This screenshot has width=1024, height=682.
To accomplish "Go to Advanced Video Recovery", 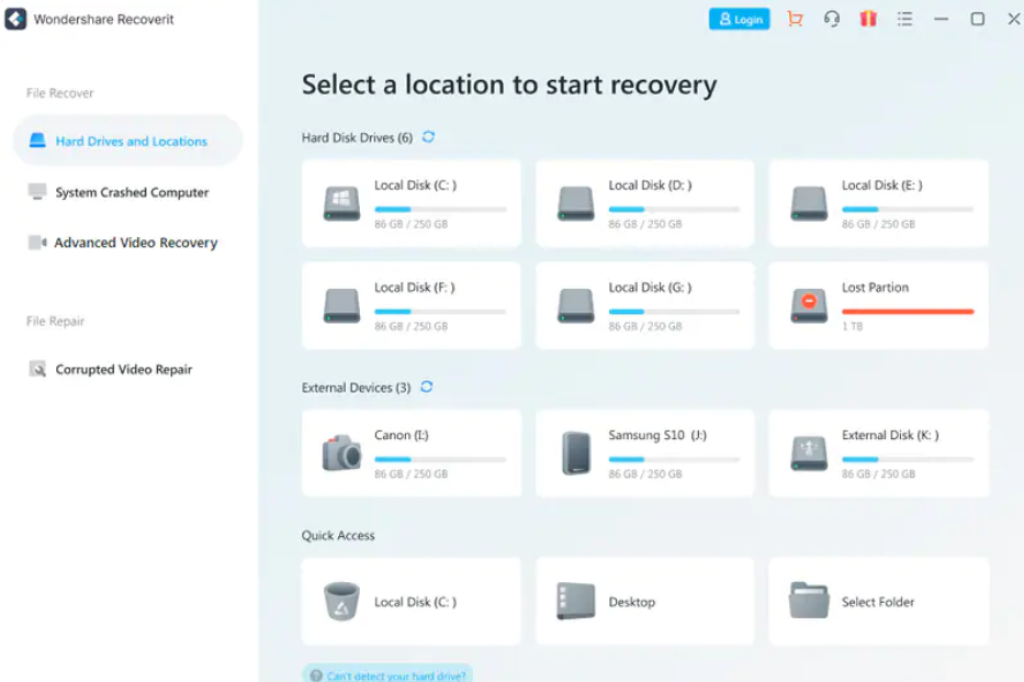I will [x=136, y=242].
